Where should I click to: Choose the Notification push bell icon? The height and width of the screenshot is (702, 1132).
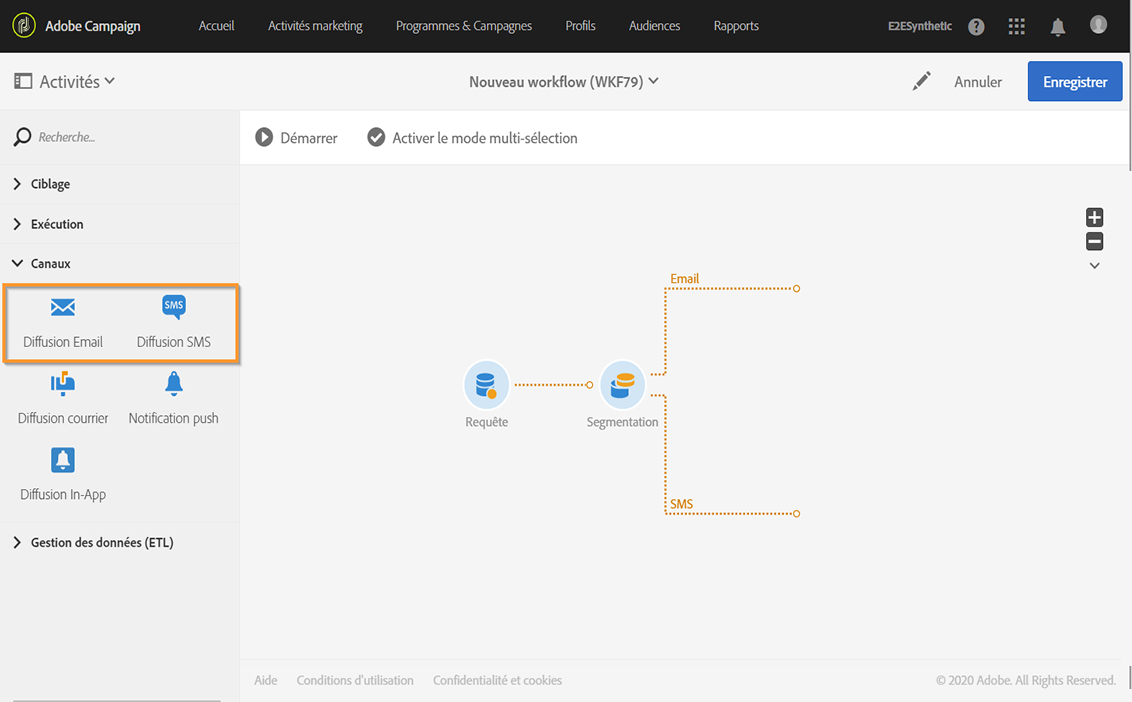(x=174, y=384)
